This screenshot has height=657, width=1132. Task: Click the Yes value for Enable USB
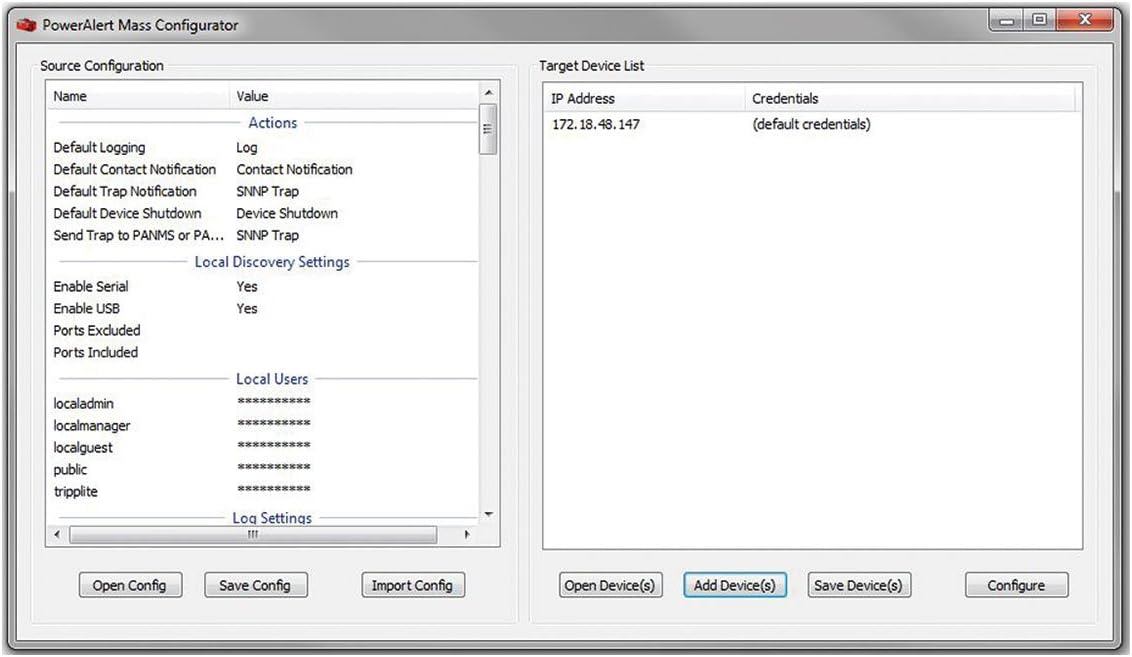(x=247, y=308)
